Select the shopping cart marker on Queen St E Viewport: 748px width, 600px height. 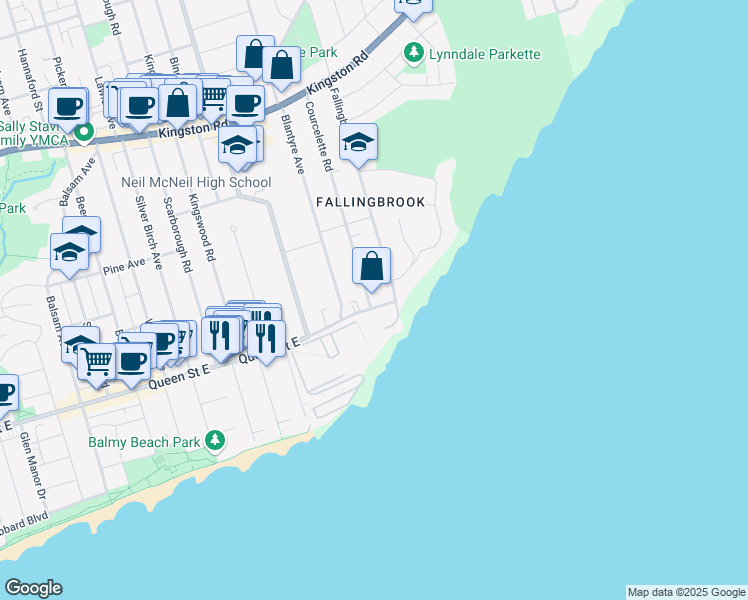(96, 365)
